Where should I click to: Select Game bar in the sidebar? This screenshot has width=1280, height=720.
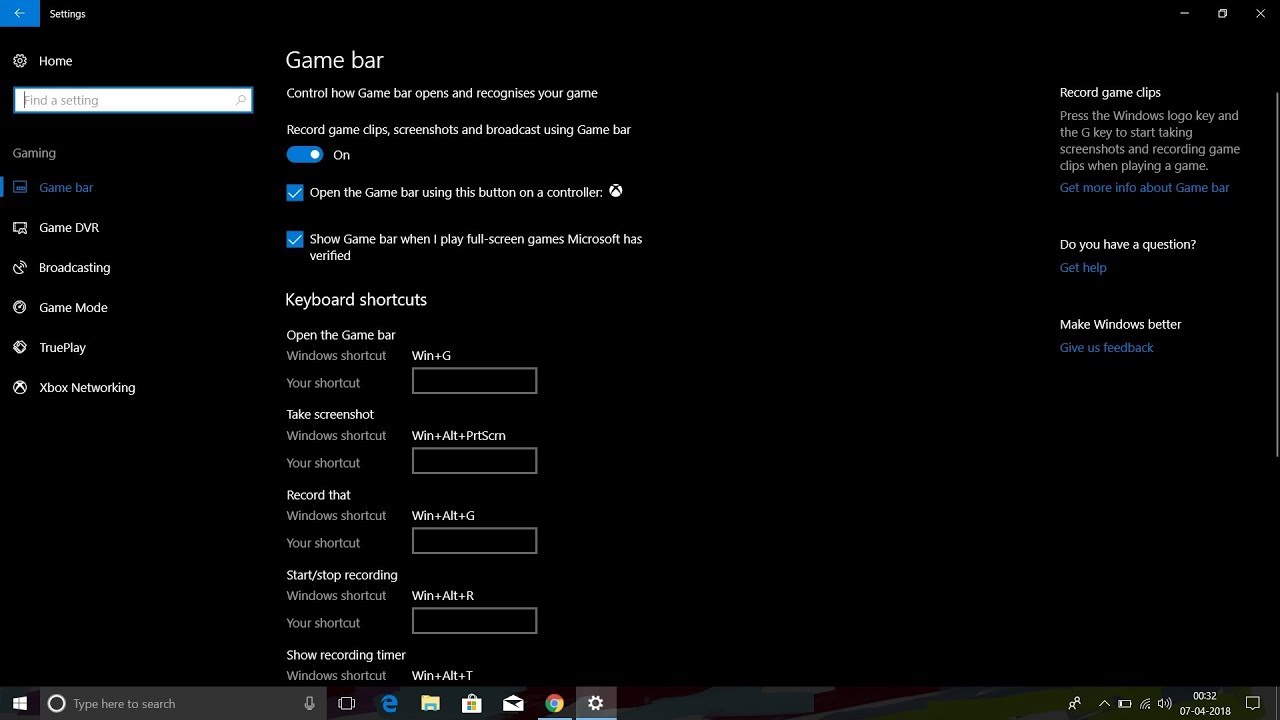point(66,187)
